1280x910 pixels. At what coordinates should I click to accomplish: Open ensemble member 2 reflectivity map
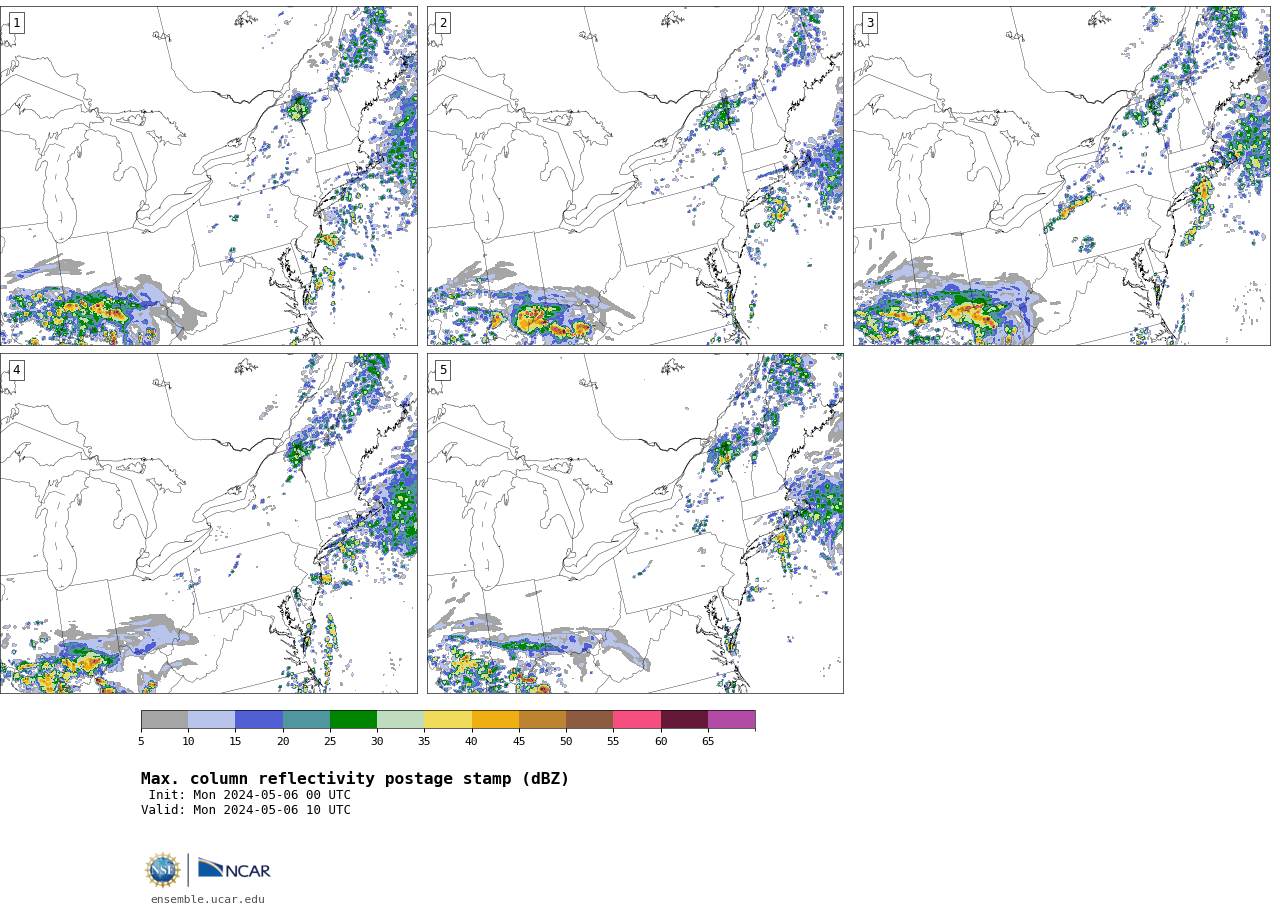(635, 176)
